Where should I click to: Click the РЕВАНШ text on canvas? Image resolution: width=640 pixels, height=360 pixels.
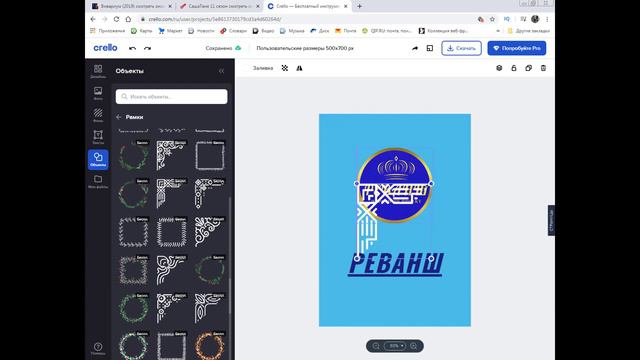(396, 264)
